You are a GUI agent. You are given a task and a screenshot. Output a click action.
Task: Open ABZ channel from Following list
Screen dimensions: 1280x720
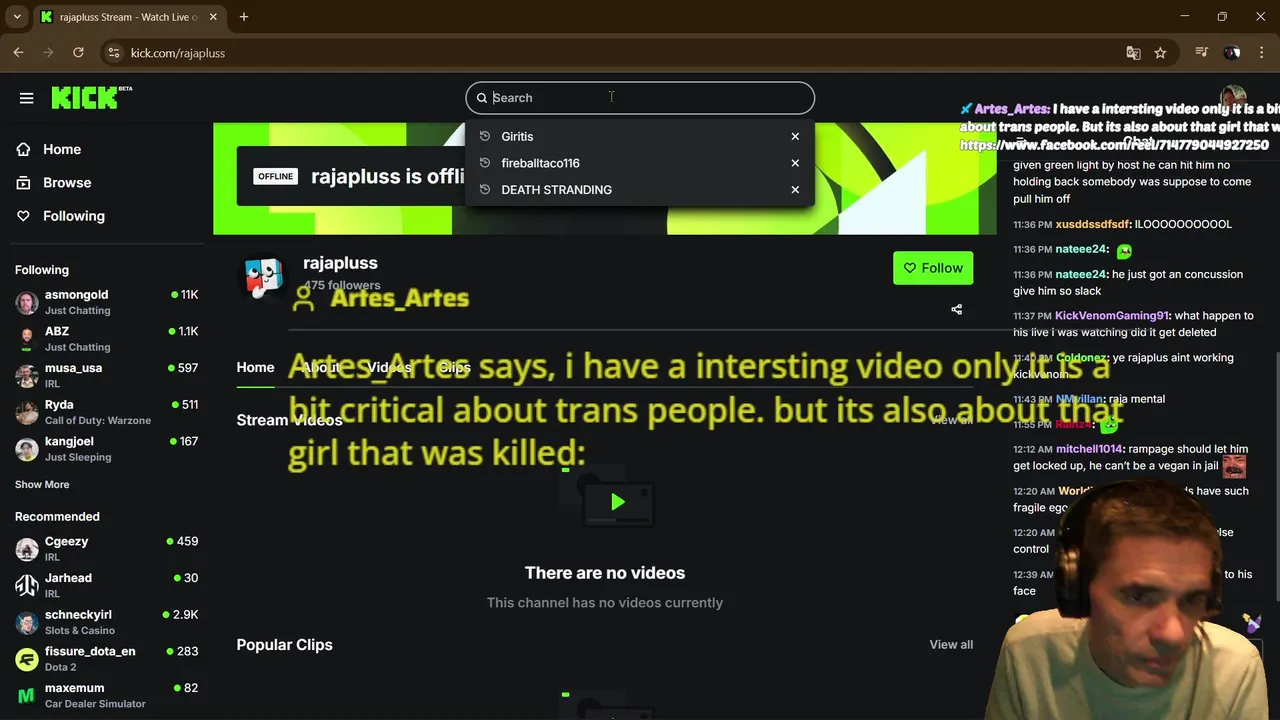point(107,338)
